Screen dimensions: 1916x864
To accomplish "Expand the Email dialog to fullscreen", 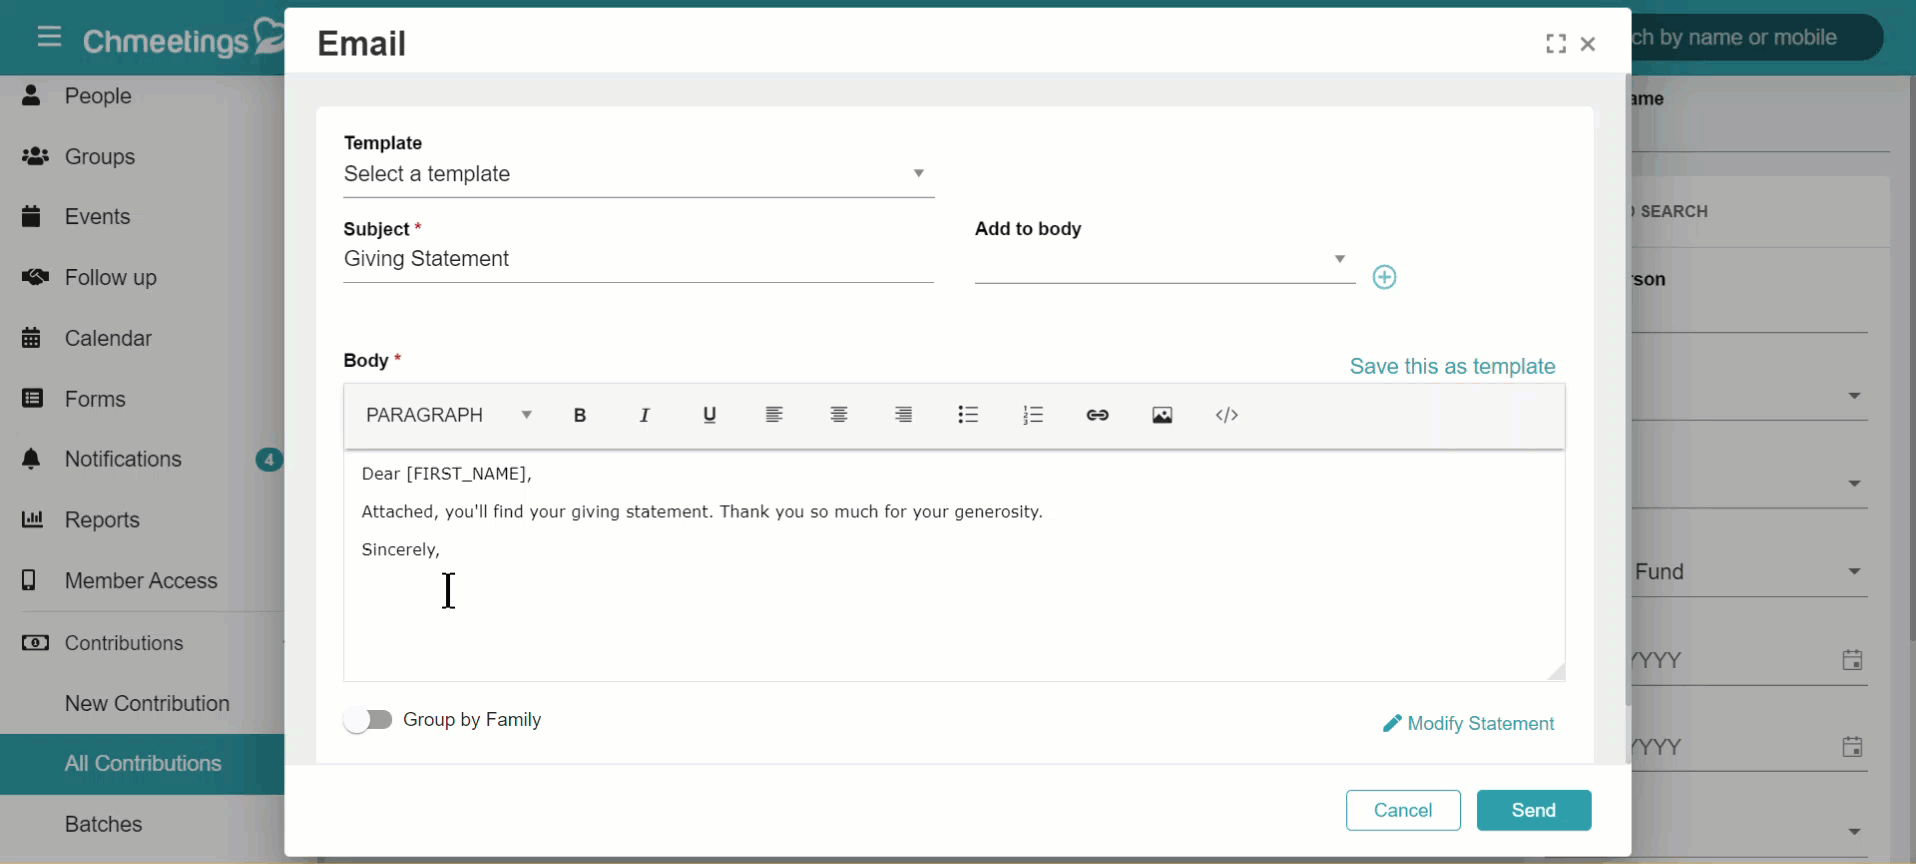I will pos(1556,44).
